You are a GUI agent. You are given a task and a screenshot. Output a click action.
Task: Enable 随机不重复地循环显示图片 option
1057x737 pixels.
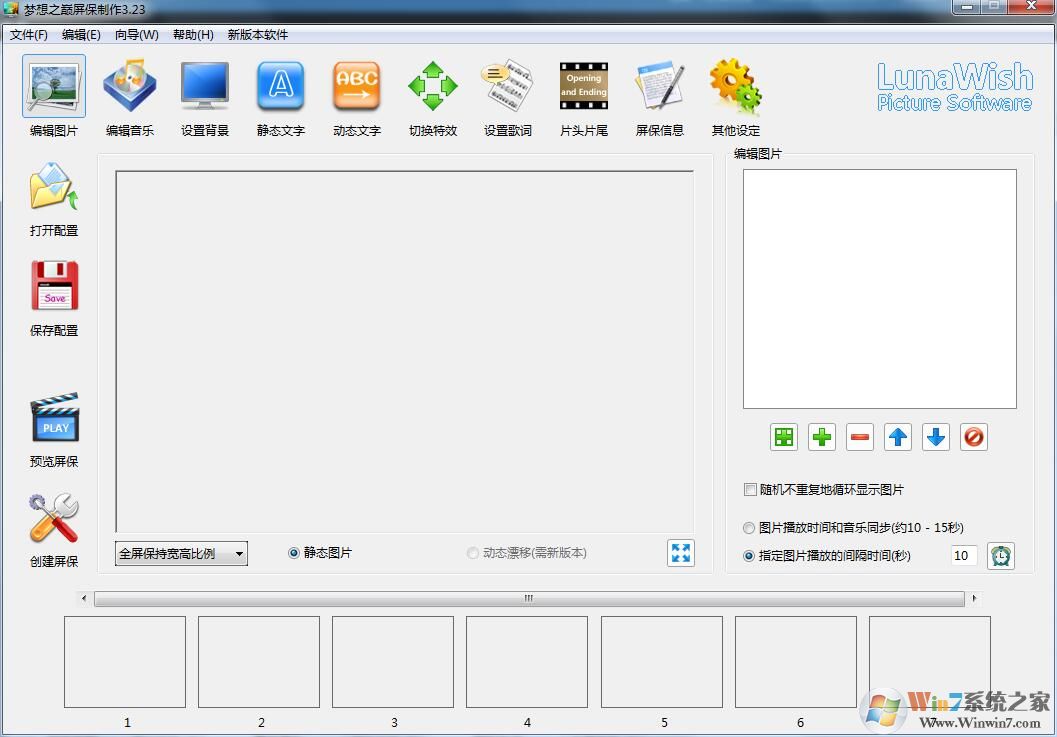[750, 489]
